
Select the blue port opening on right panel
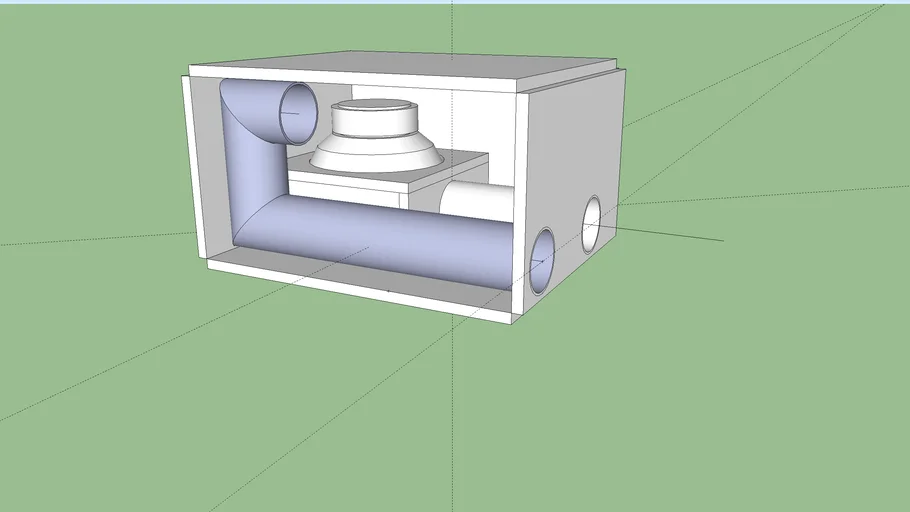click(542, 261)
